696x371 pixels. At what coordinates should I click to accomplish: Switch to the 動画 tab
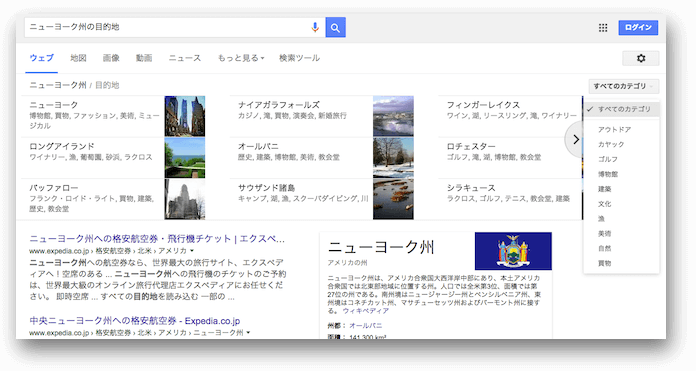pyautogui.click(x=144, y=58)
